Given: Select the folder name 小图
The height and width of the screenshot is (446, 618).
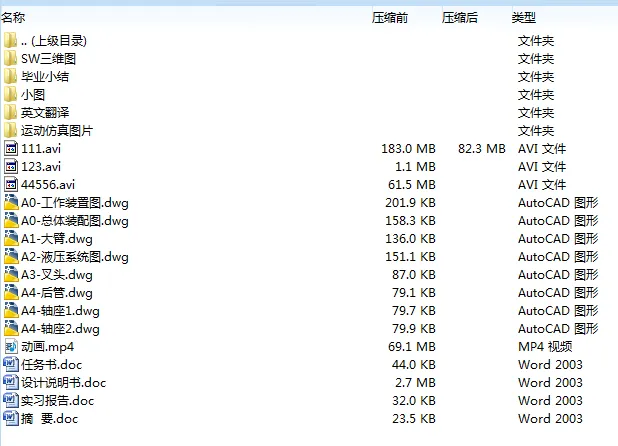Looking at the screenshot, I should tap(33, 95).
